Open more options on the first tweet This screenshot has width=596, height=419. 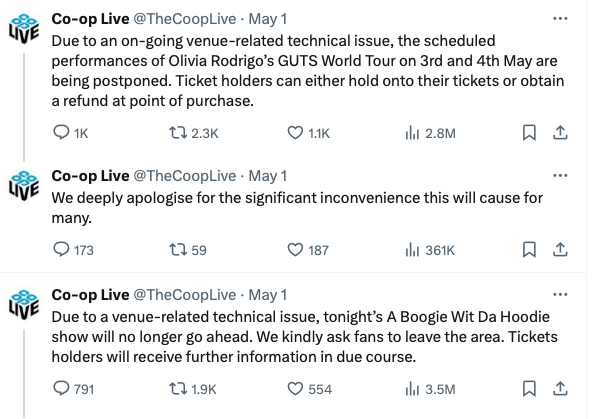(560, 18)
